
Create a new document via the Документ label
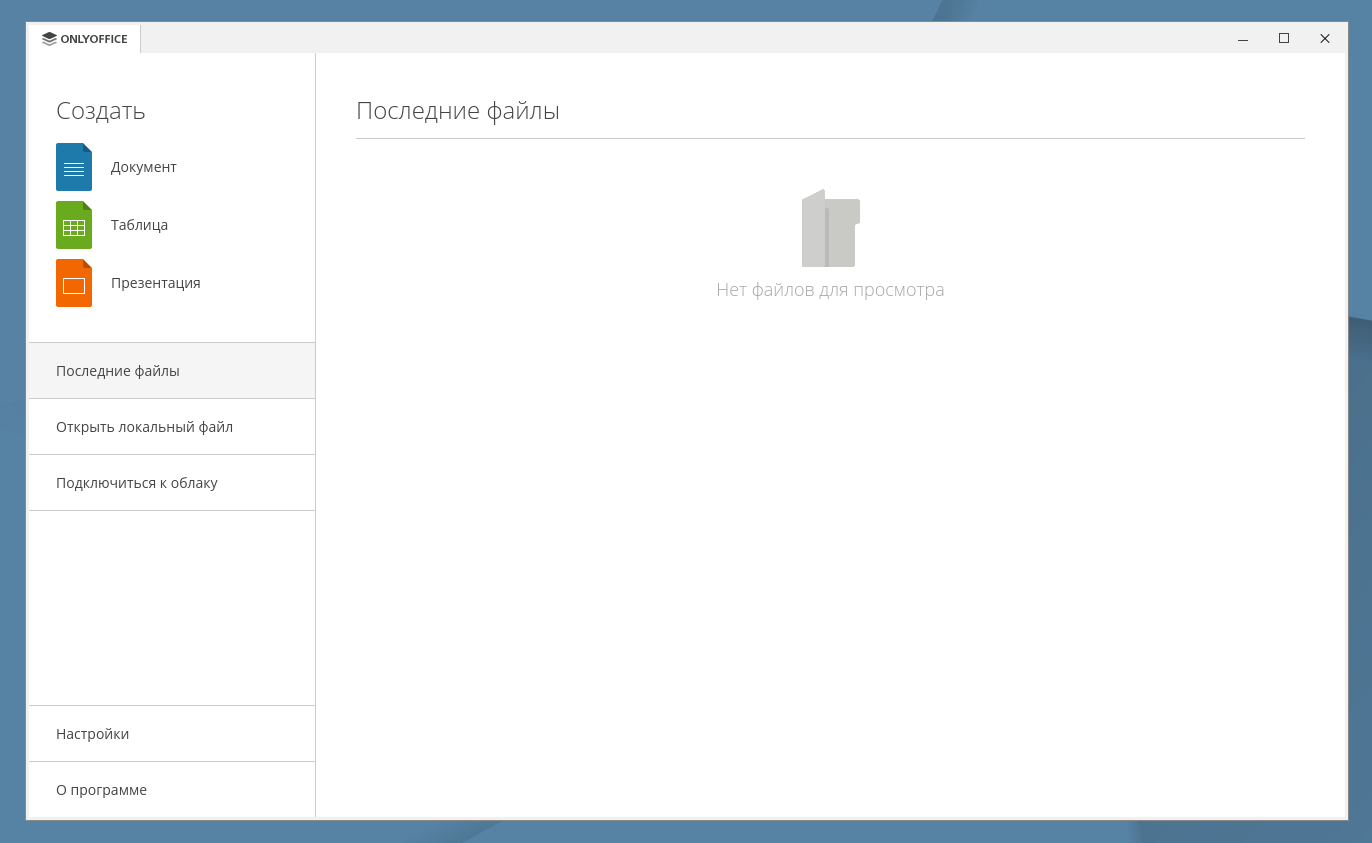[144, 167]
